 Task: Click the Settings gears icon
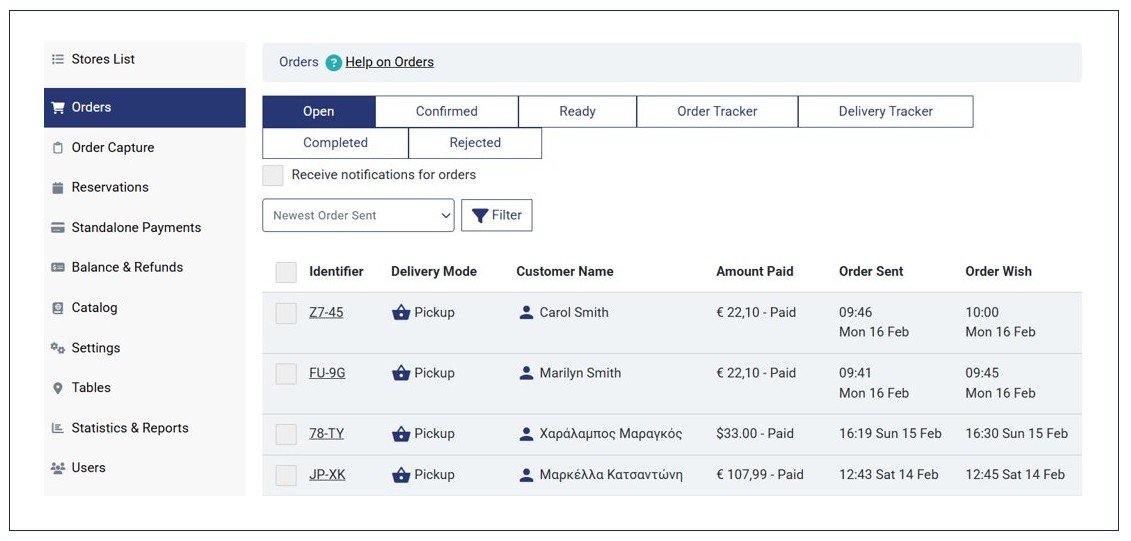(58, 348)
